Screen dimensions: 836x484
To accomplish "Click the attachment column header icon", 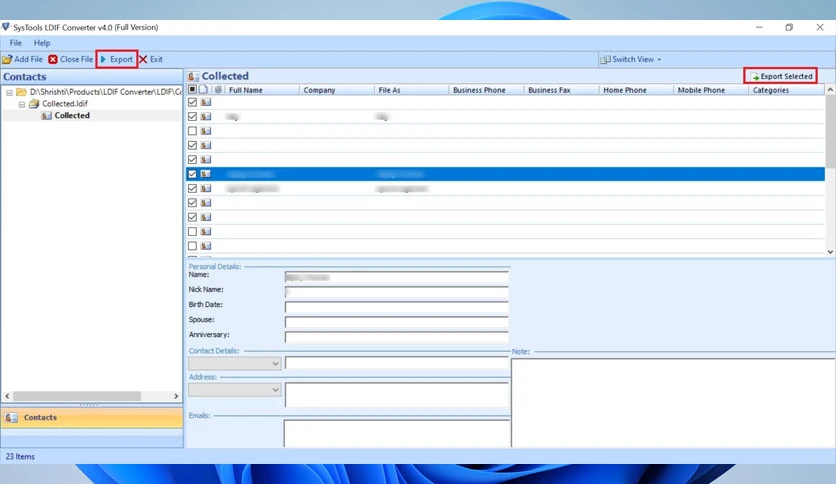I will click(218, 90).
